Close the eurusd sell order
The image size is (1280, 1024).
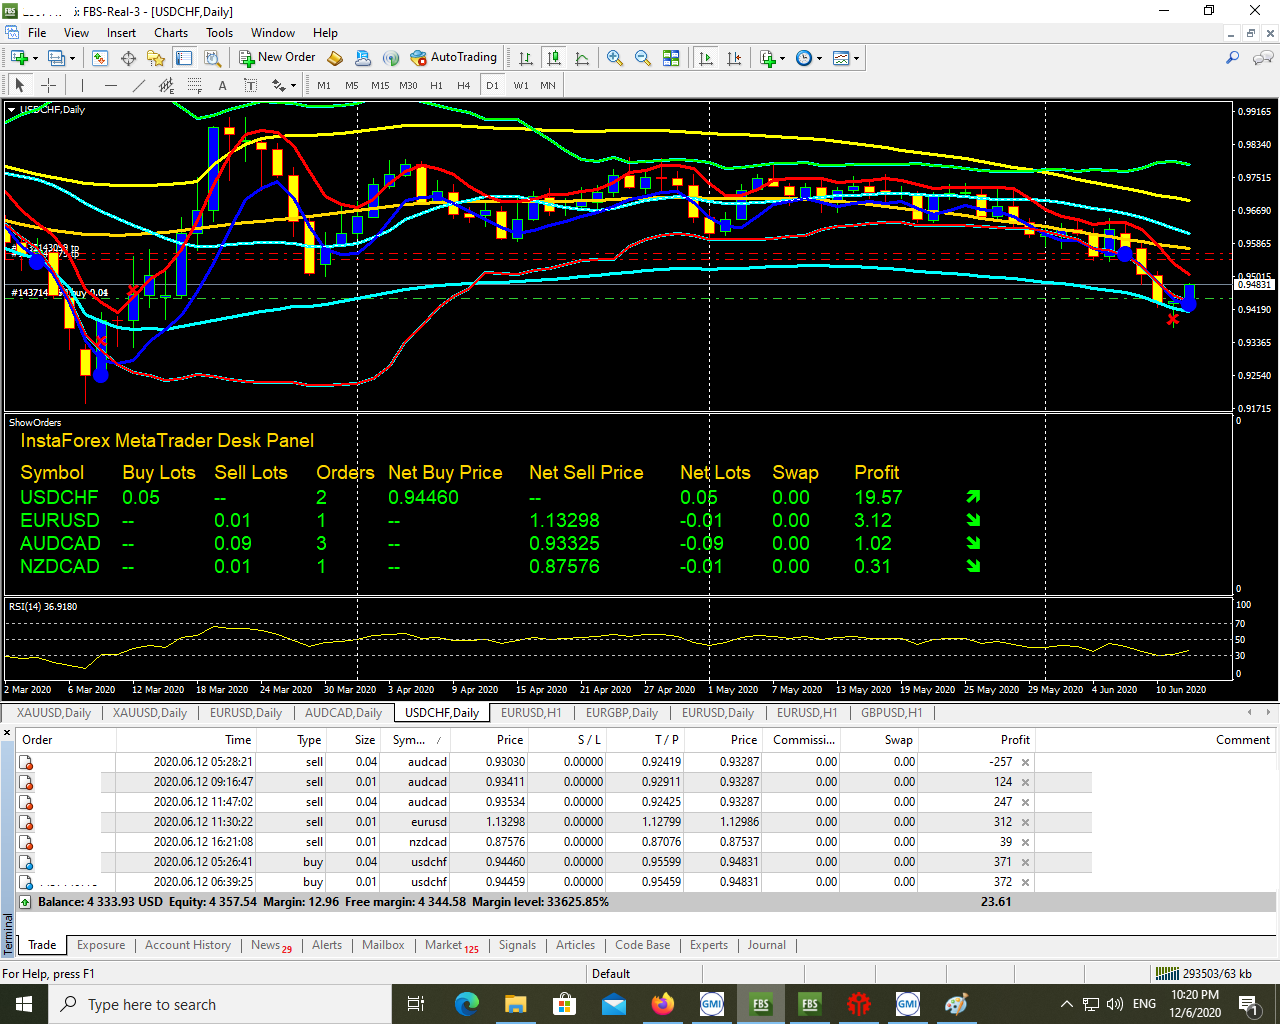tap(1025, 822)
